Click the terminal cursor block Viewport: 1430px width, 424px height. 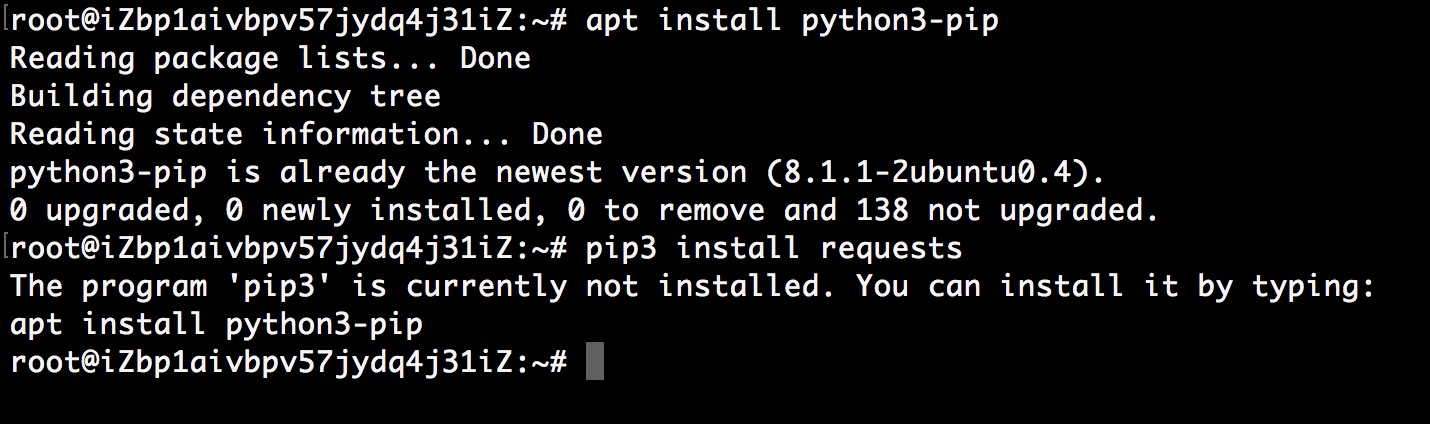(595, 362)
